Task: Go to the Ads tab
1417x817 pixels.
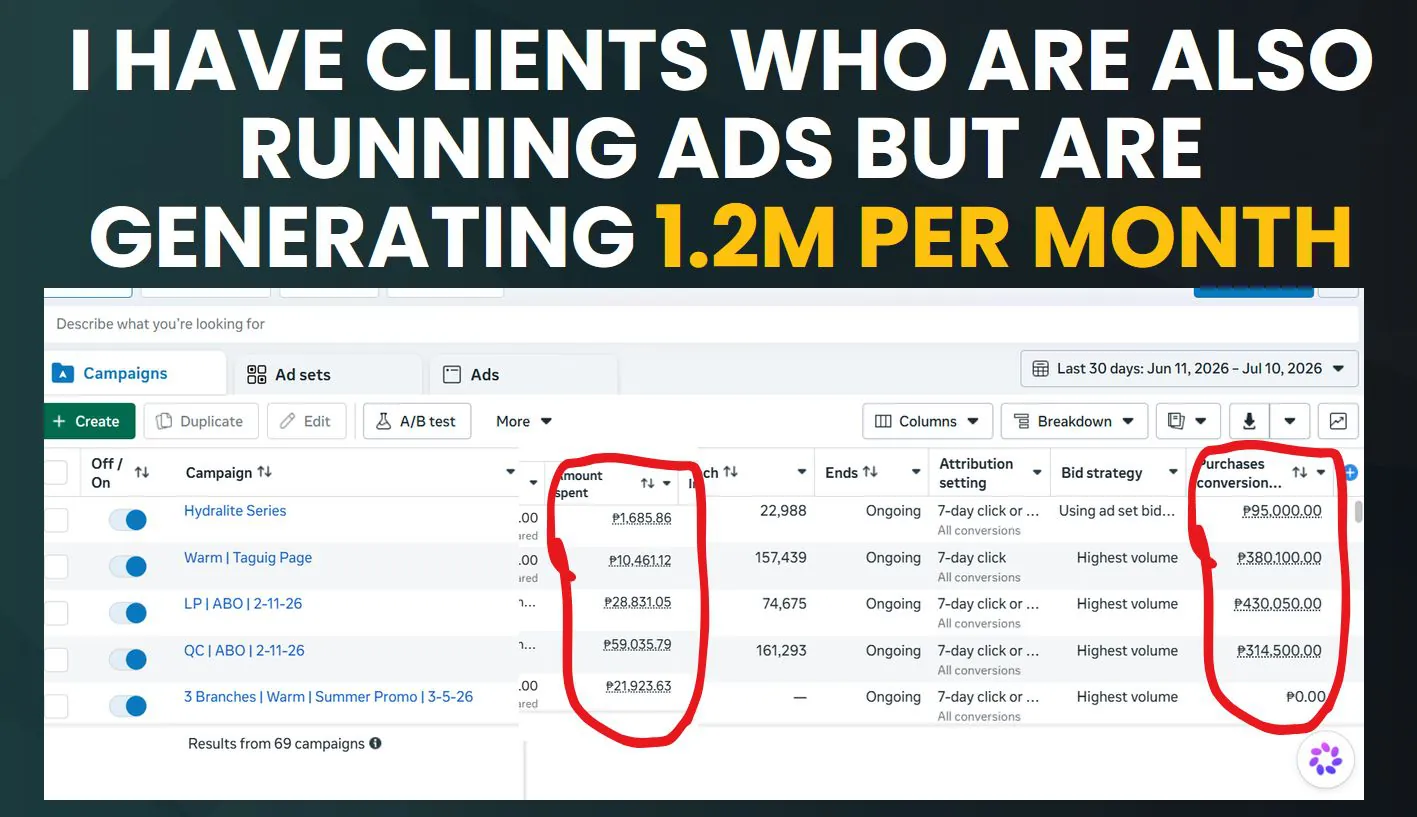Action: point(523,374)
